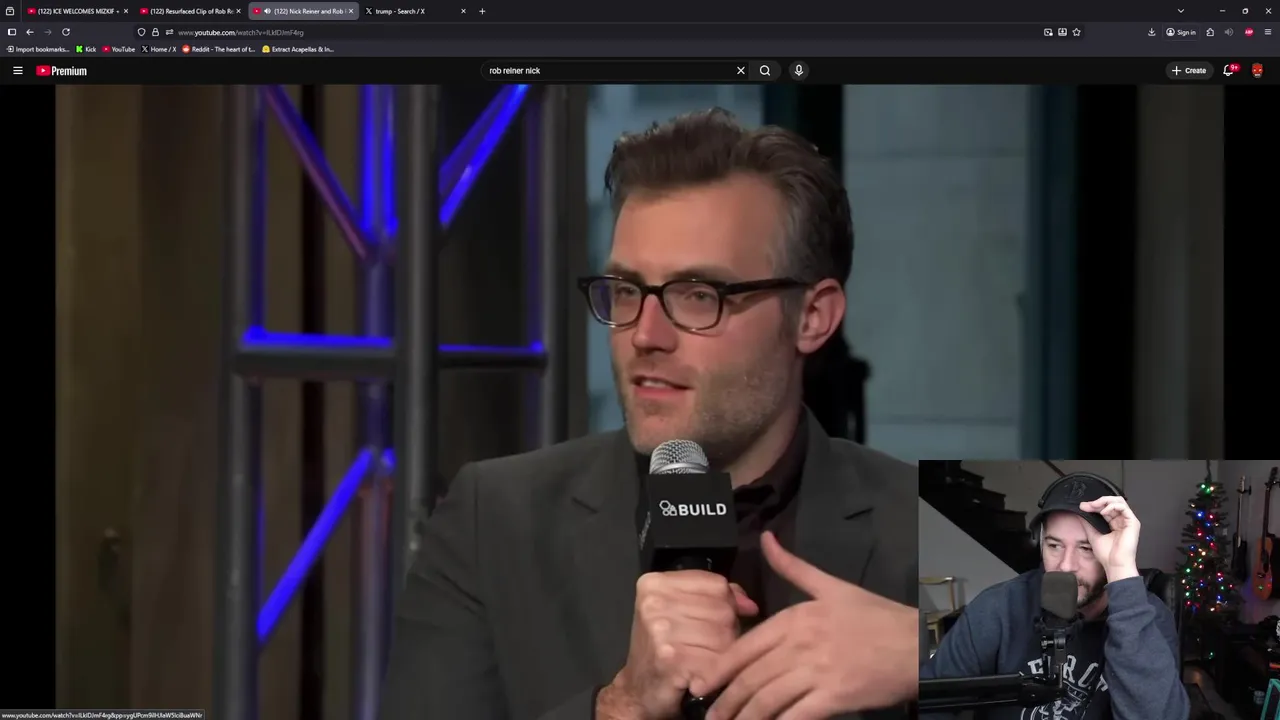Close the ICE WELCOMES MIZKIF tab
Screen dimensions: 1280x720
126,11
